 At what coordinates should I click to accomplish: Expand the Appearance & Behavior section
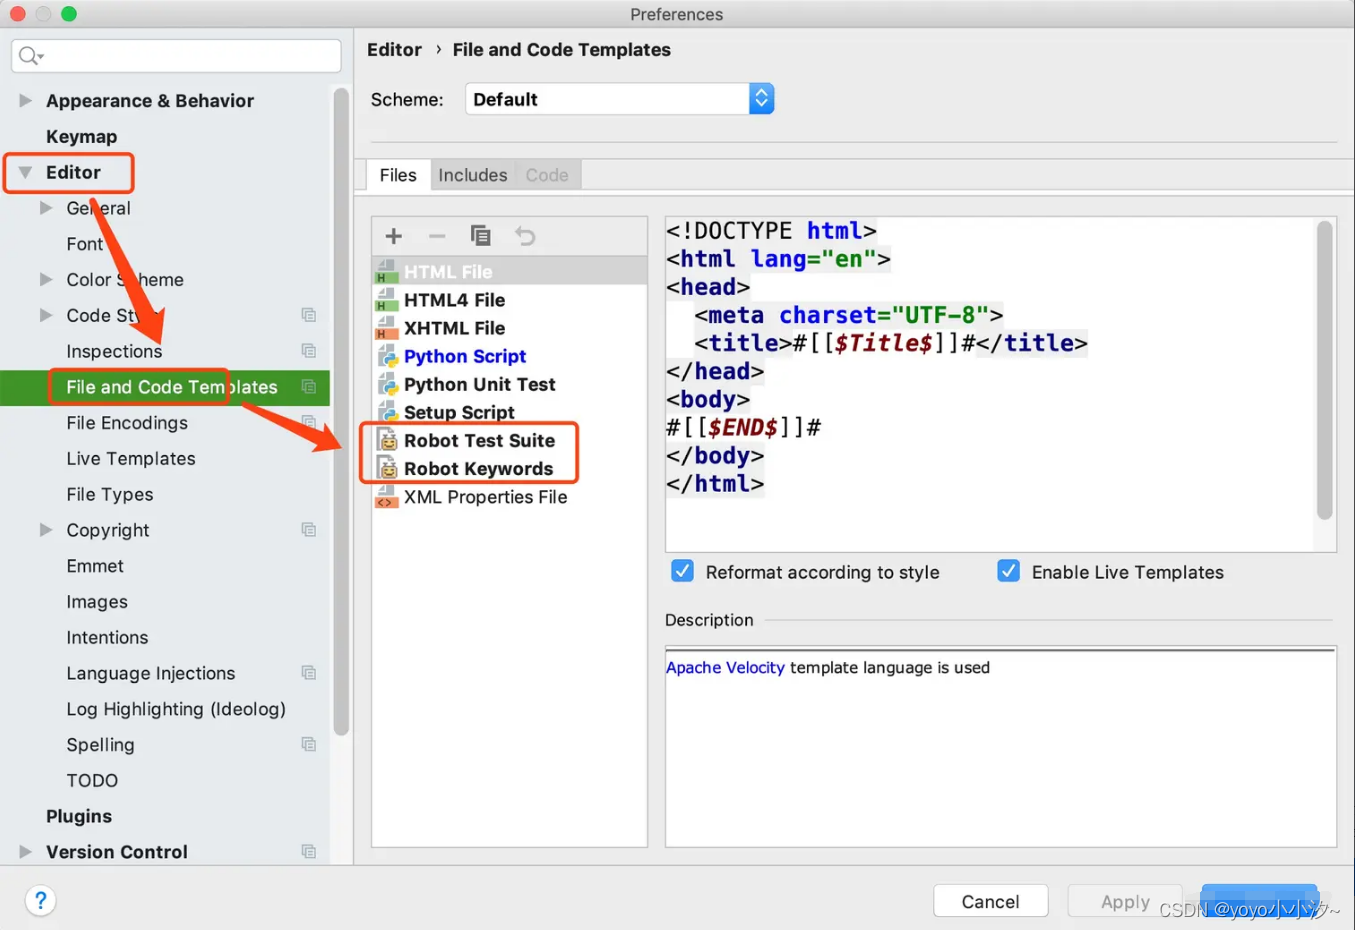tap(25, 100)
